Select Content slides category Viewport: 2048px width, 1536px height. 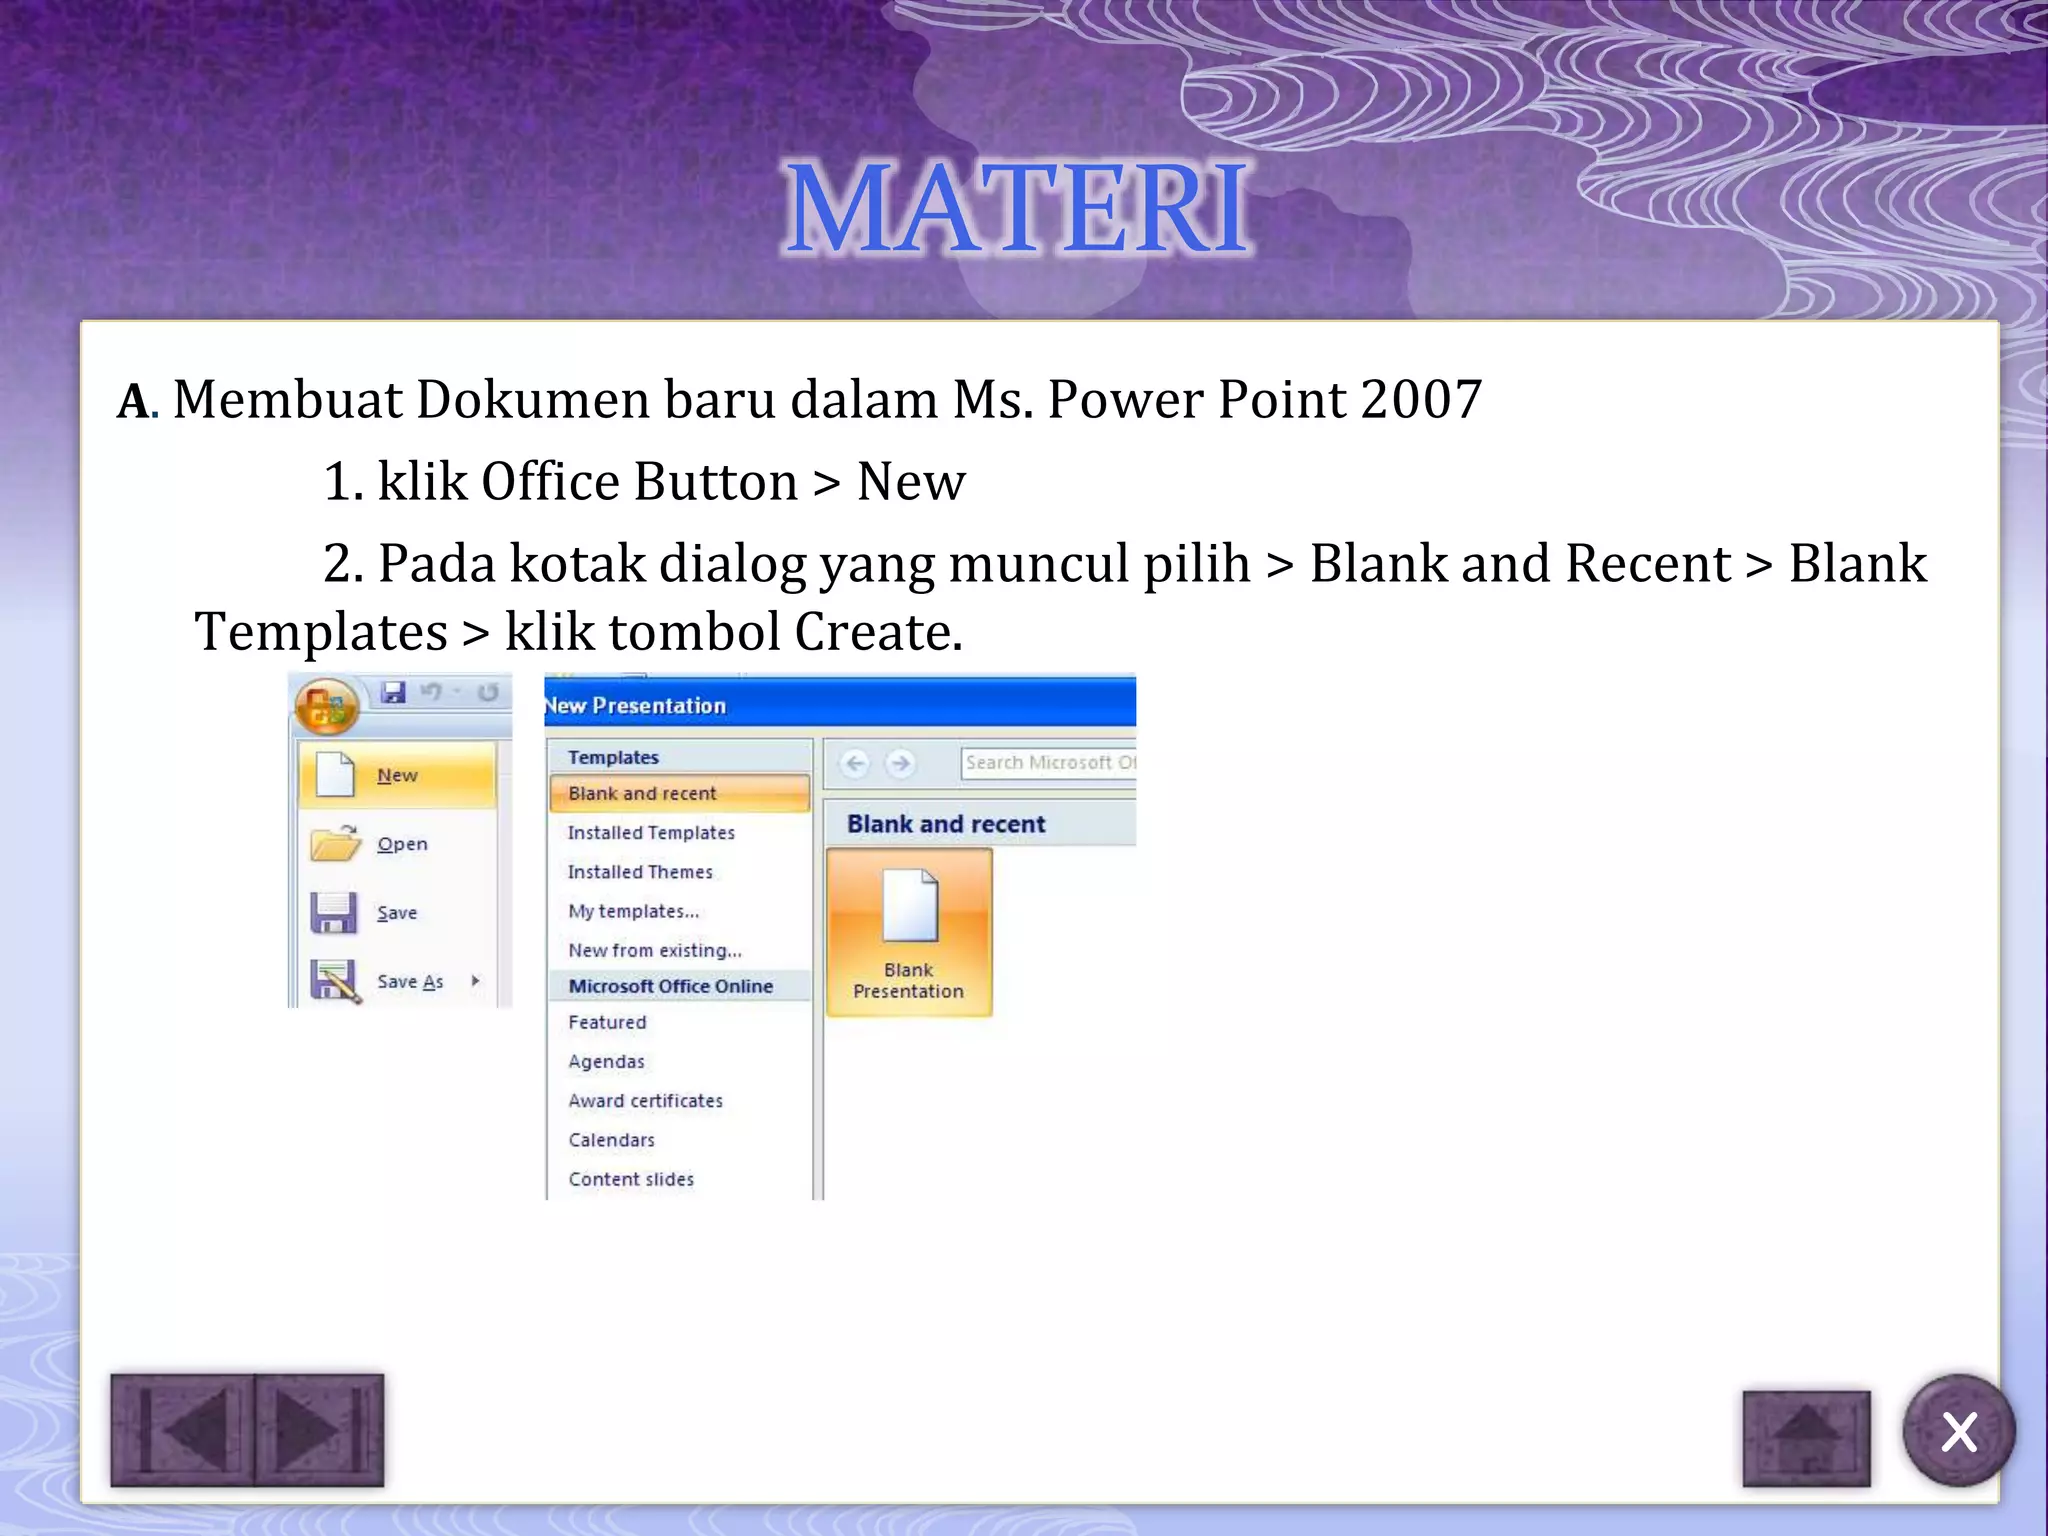(631, 1179)
